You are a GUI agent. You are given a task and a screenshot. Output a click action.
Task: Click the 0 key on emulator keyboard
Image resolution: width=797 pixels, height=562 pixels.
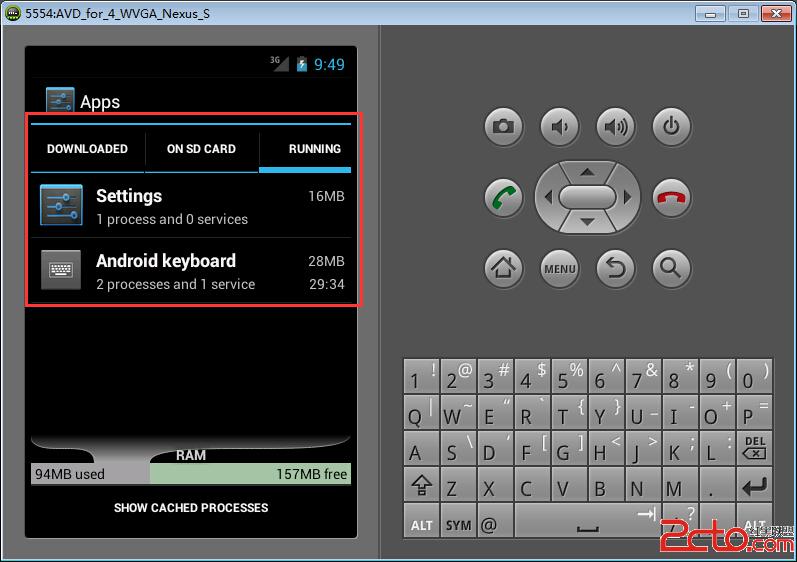tap(754, 376)
